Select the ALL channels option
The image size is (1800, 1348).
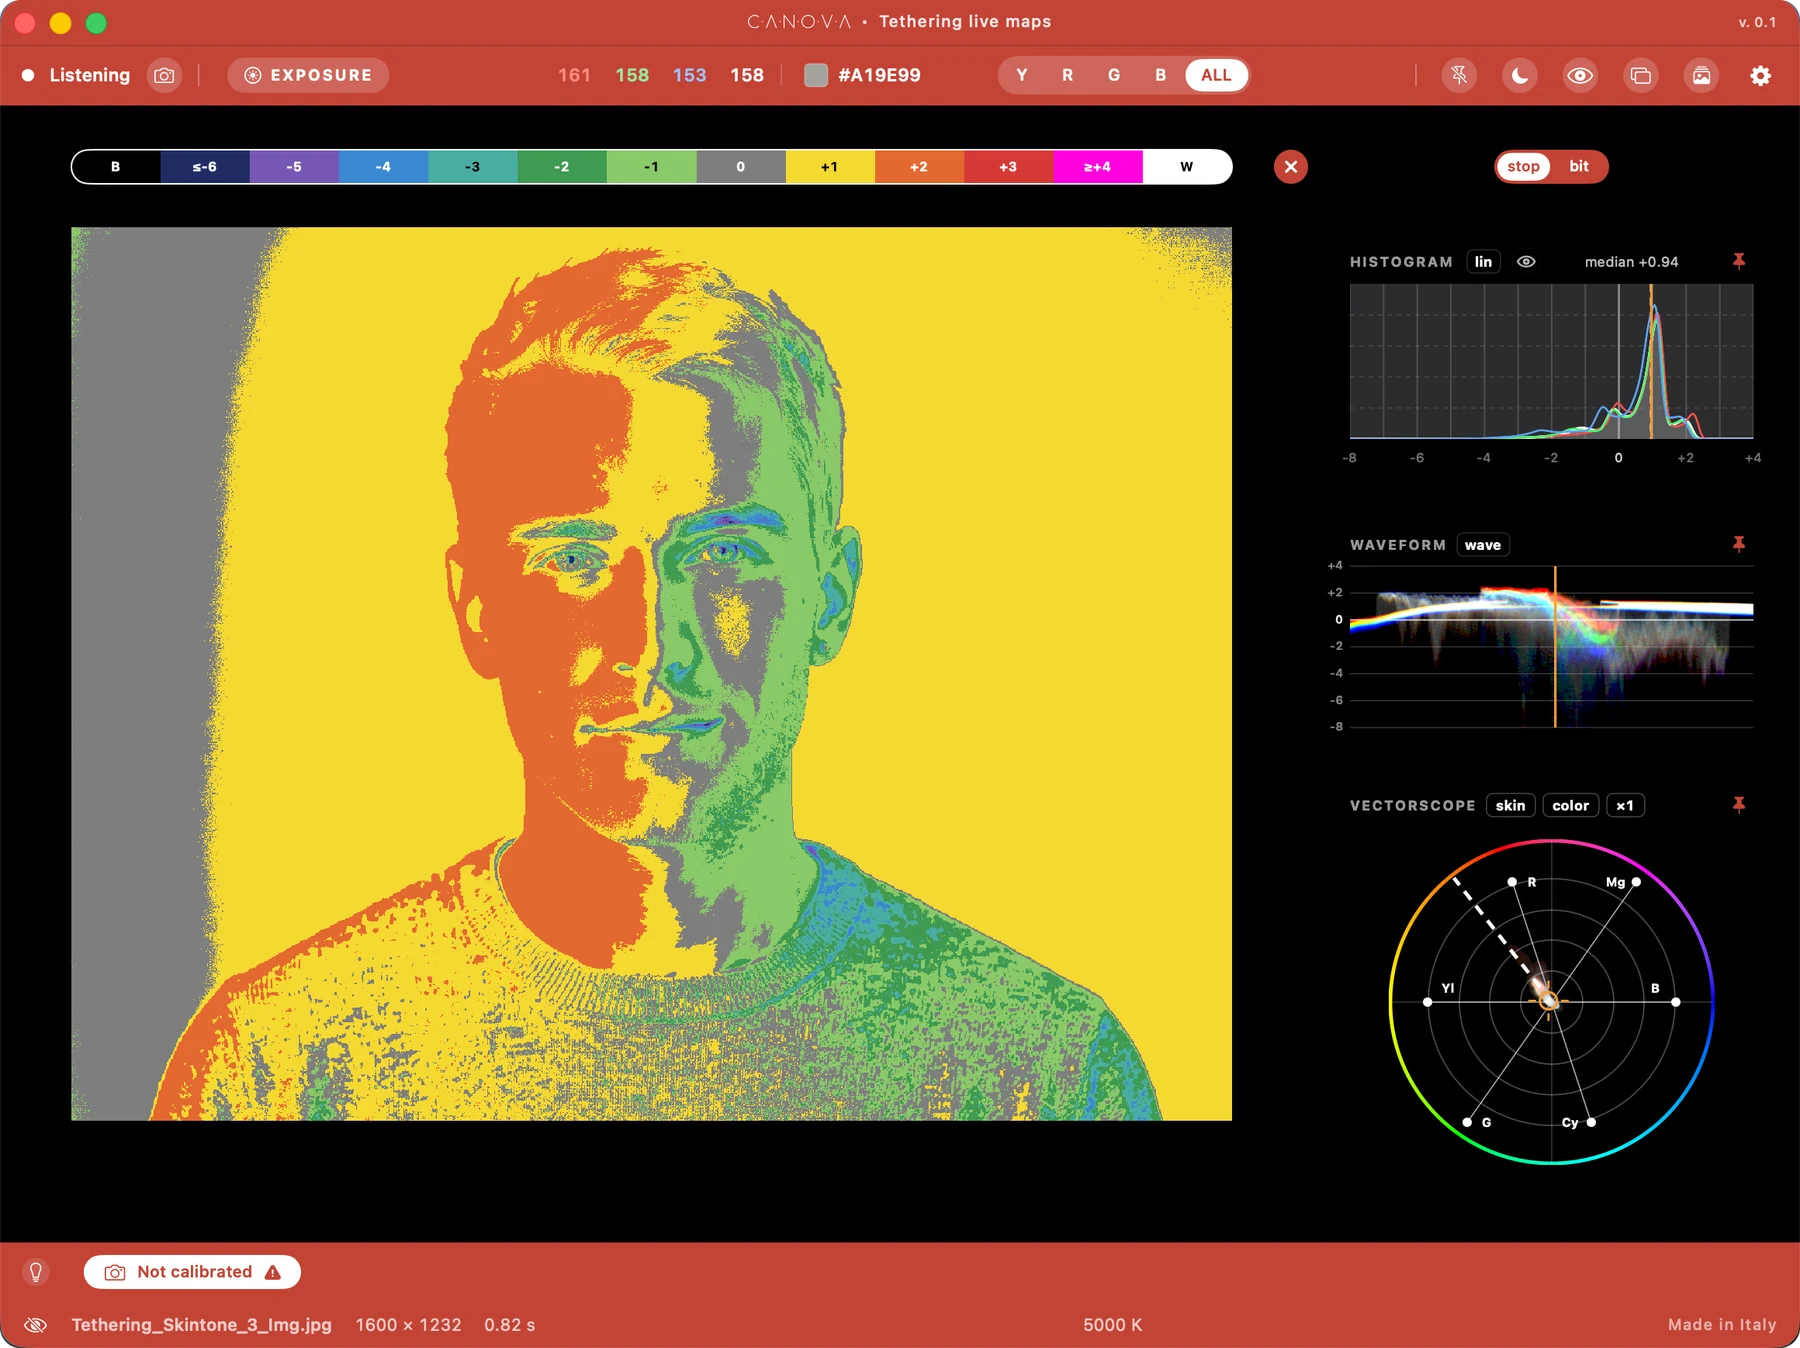point(1216,75)
